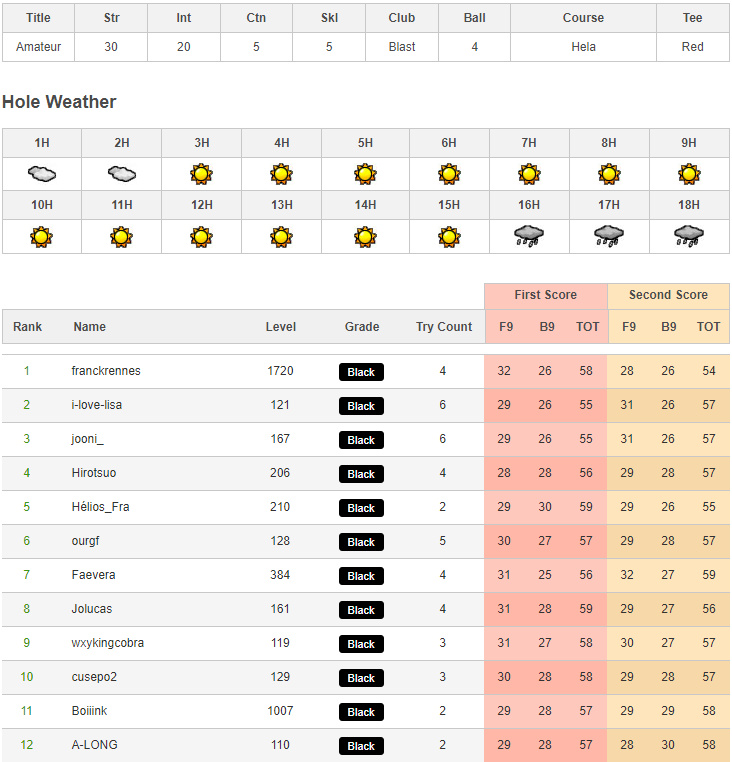Click the Black grade badge for franckrennes
Screen dimensions: 732x762
click(x=361, y=372)
